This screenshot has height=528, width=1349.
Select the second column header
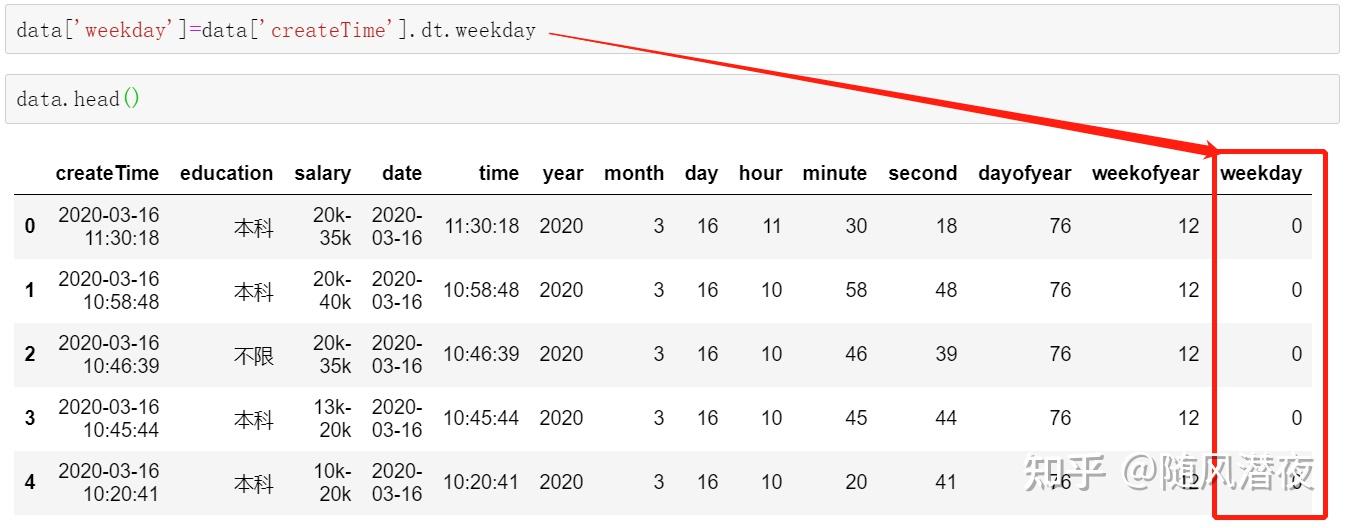click(922, 173)
